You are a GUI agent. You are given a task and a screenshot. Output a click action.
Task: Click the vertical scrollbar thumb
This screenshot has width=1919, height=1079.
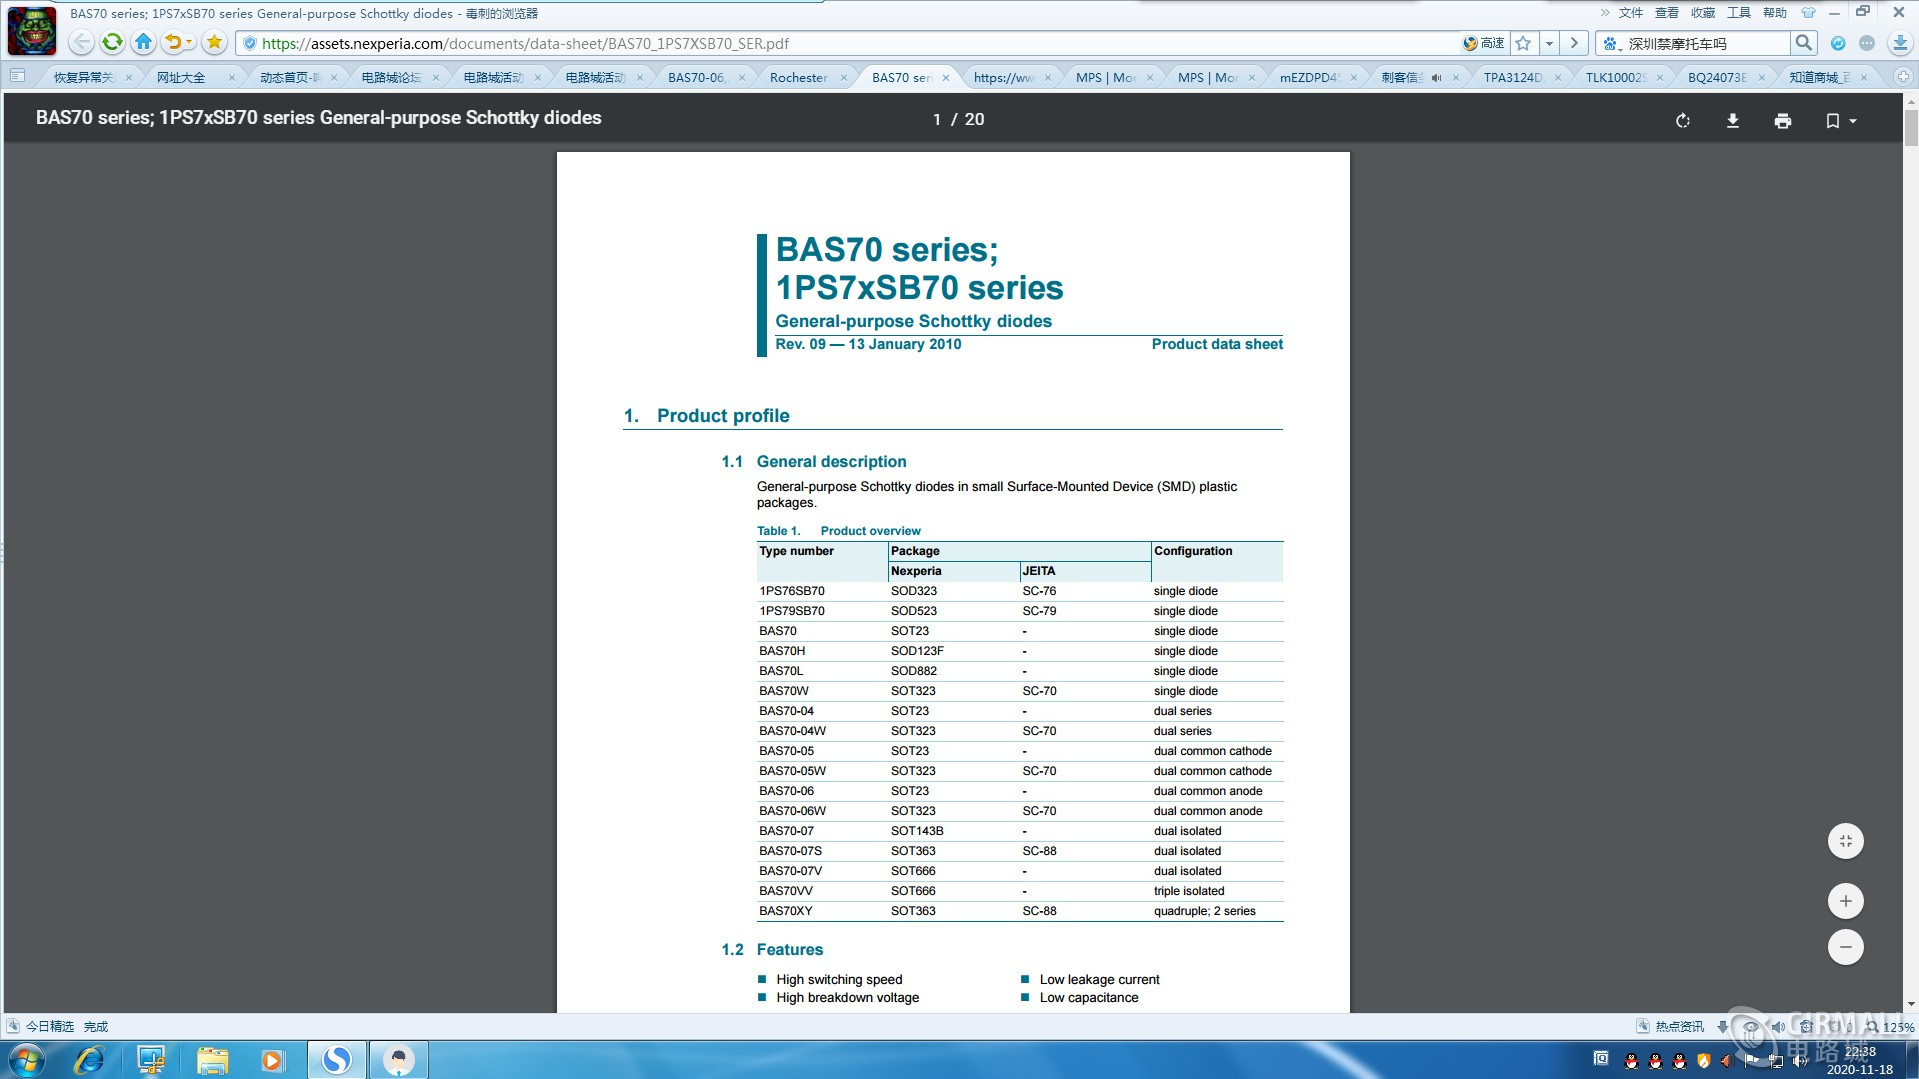coord(1911,128)
